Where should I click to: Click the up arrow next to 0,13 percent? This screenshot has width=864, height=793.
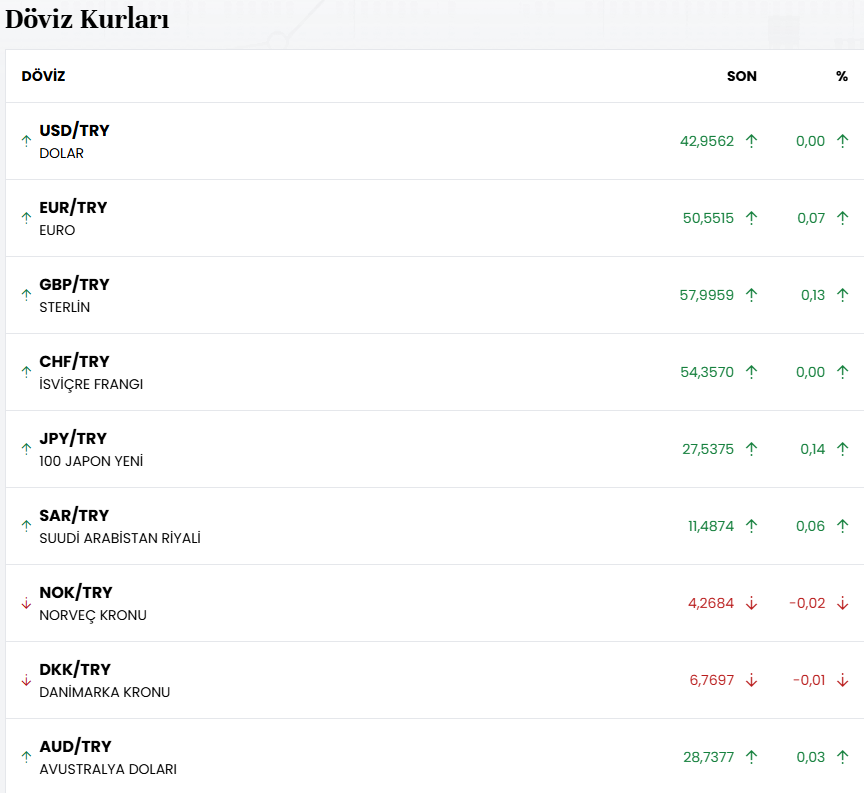coord(842,295)
